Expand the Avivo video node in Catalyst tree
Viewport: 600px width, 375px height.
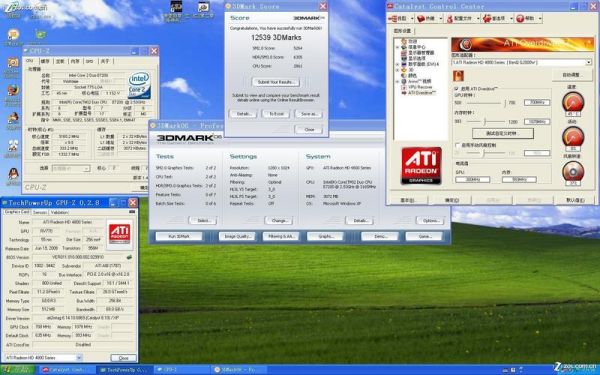pos(397,81)
